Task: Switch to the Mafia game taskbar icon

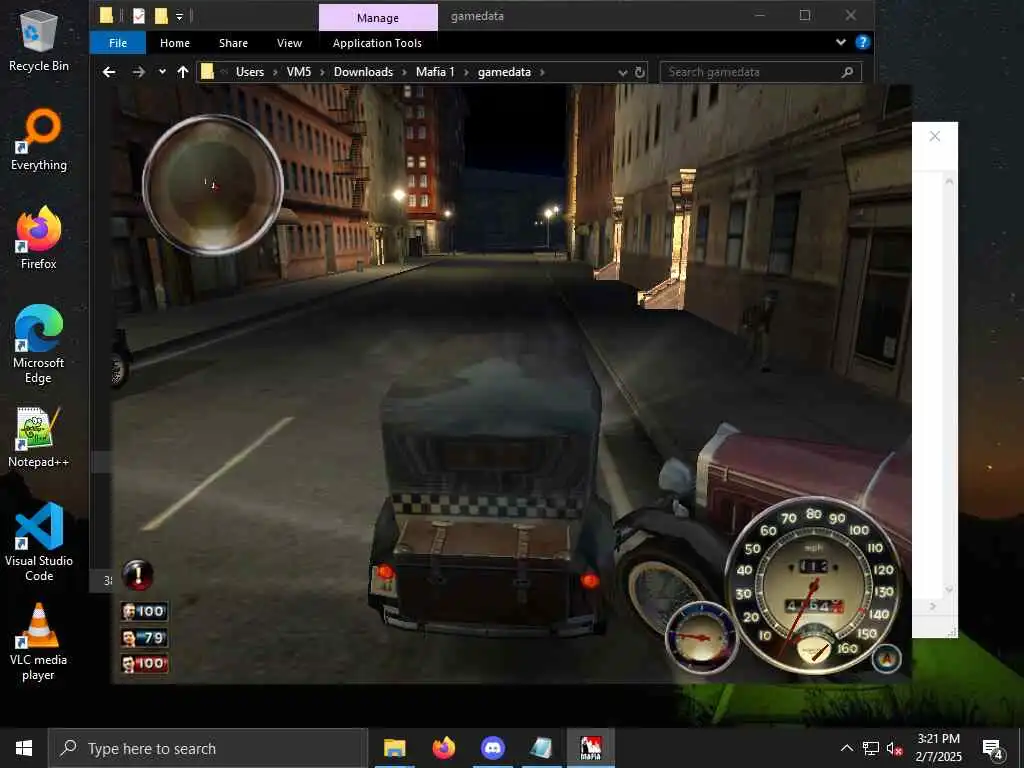Action: click(590, 748)
